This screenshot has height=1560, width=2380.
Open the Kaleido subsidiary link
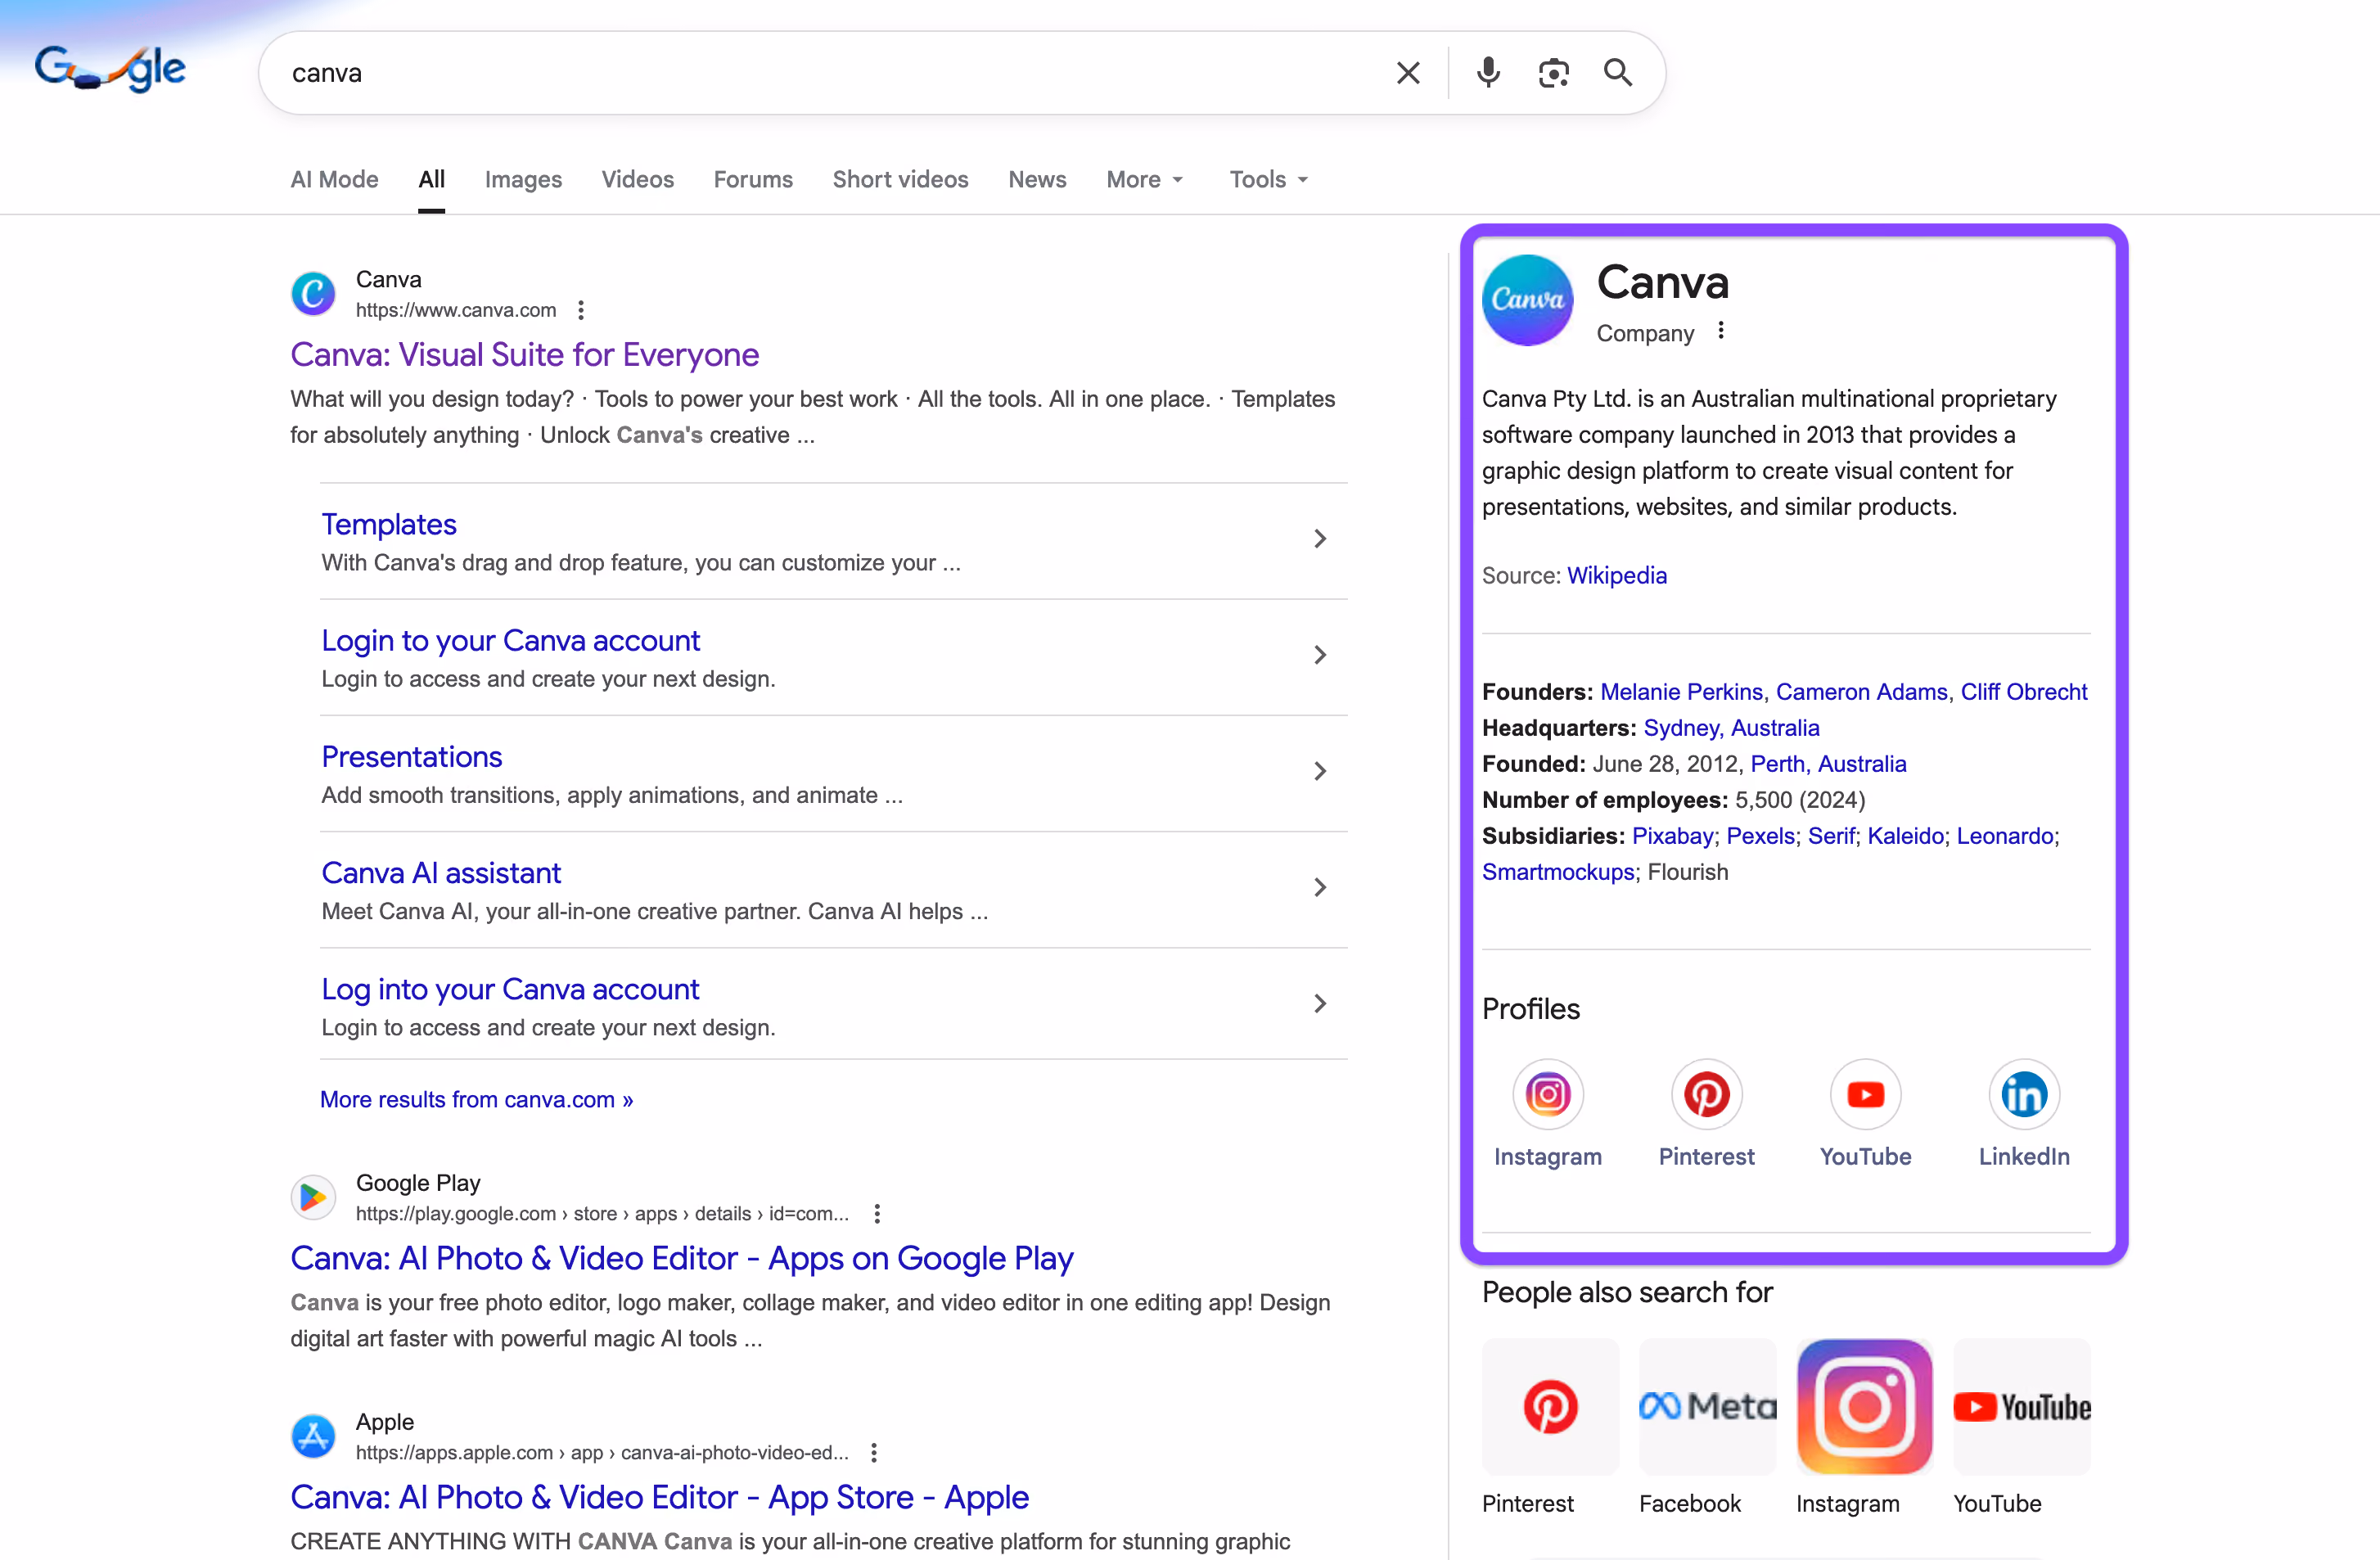point(1905,836)
